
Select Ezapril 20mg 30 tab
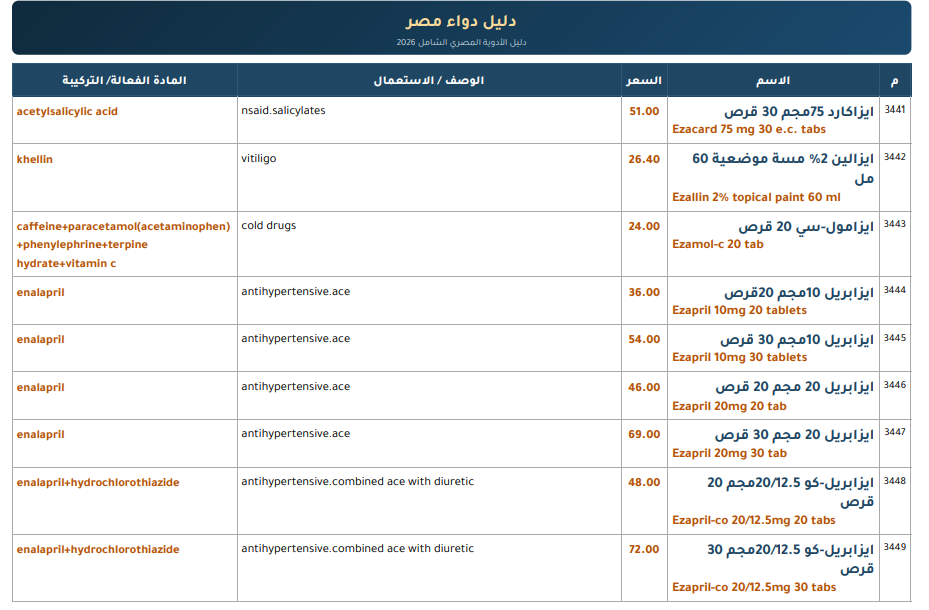[729, 453]
